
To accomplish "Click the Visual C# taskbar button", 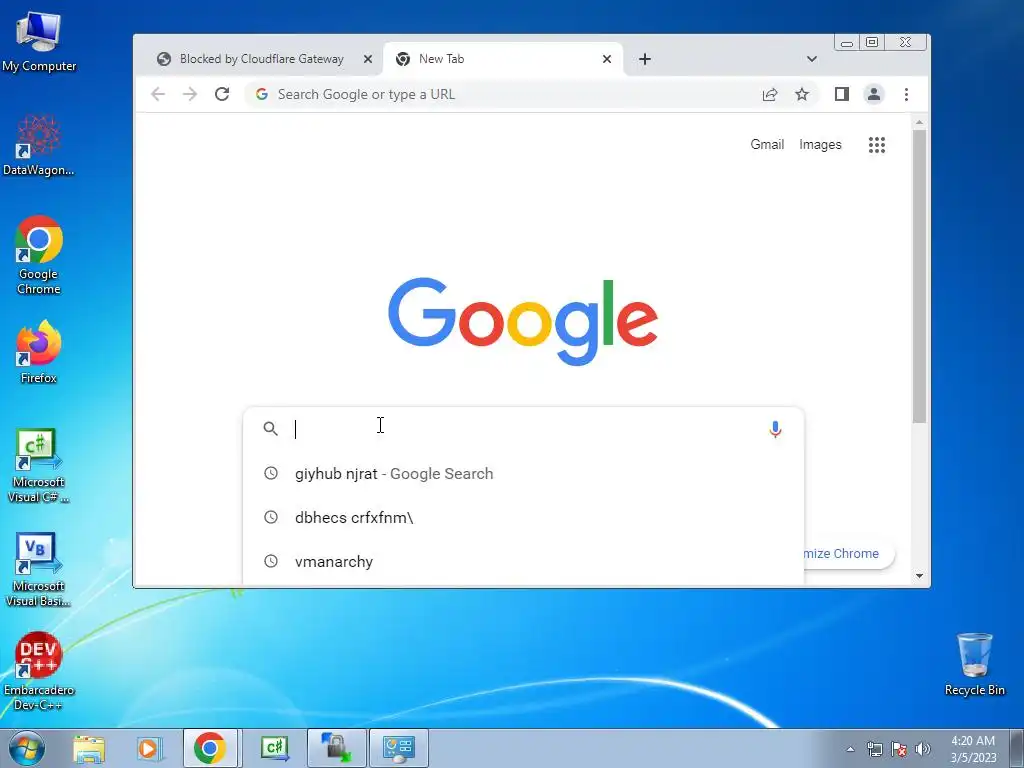I will pyautogui.click(x=275, y=748).
